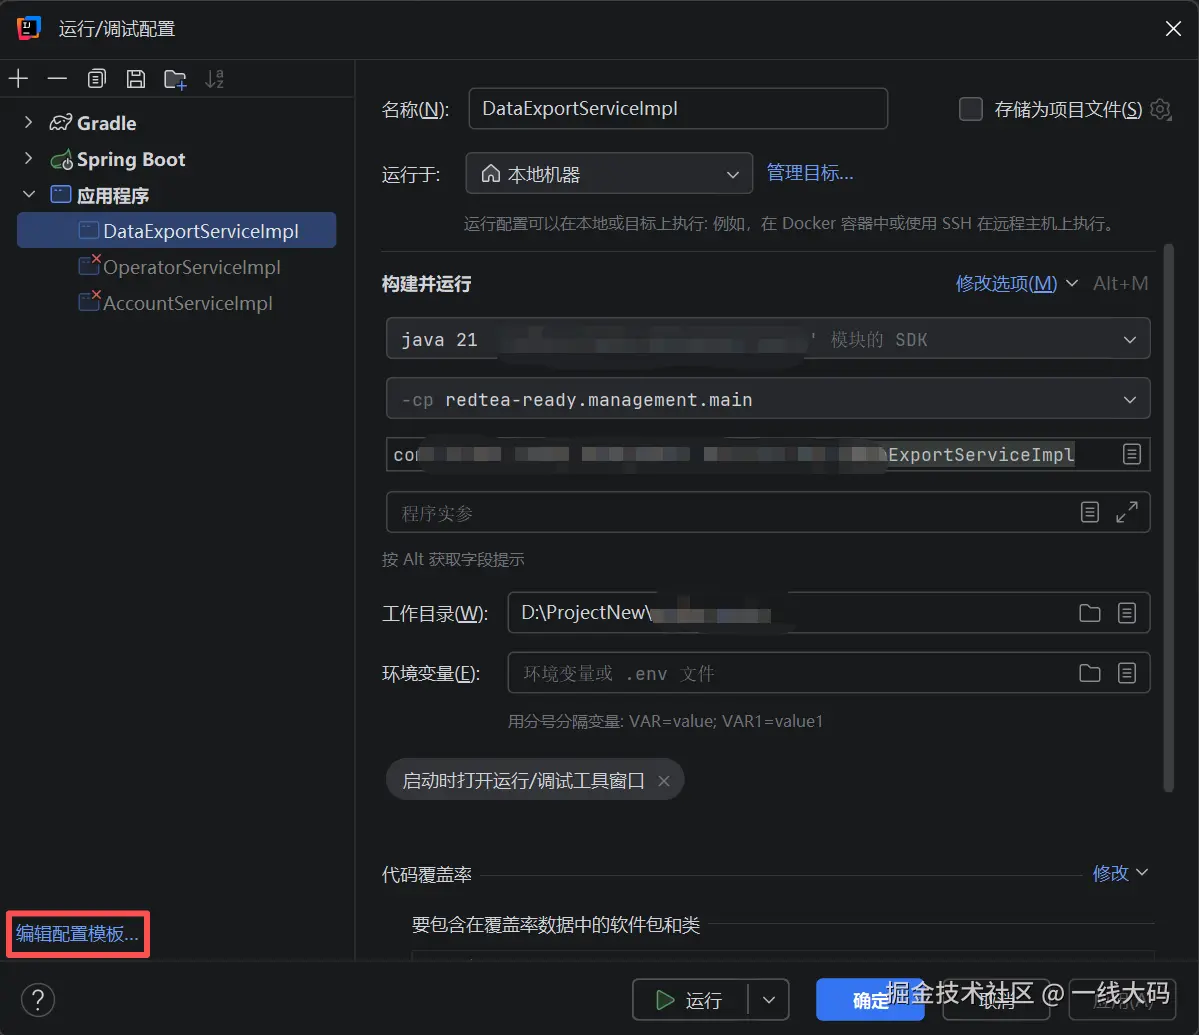1199x1035 pixels.
Task: Collapse the 应用程序 configurations node
Action: [28, 194]
